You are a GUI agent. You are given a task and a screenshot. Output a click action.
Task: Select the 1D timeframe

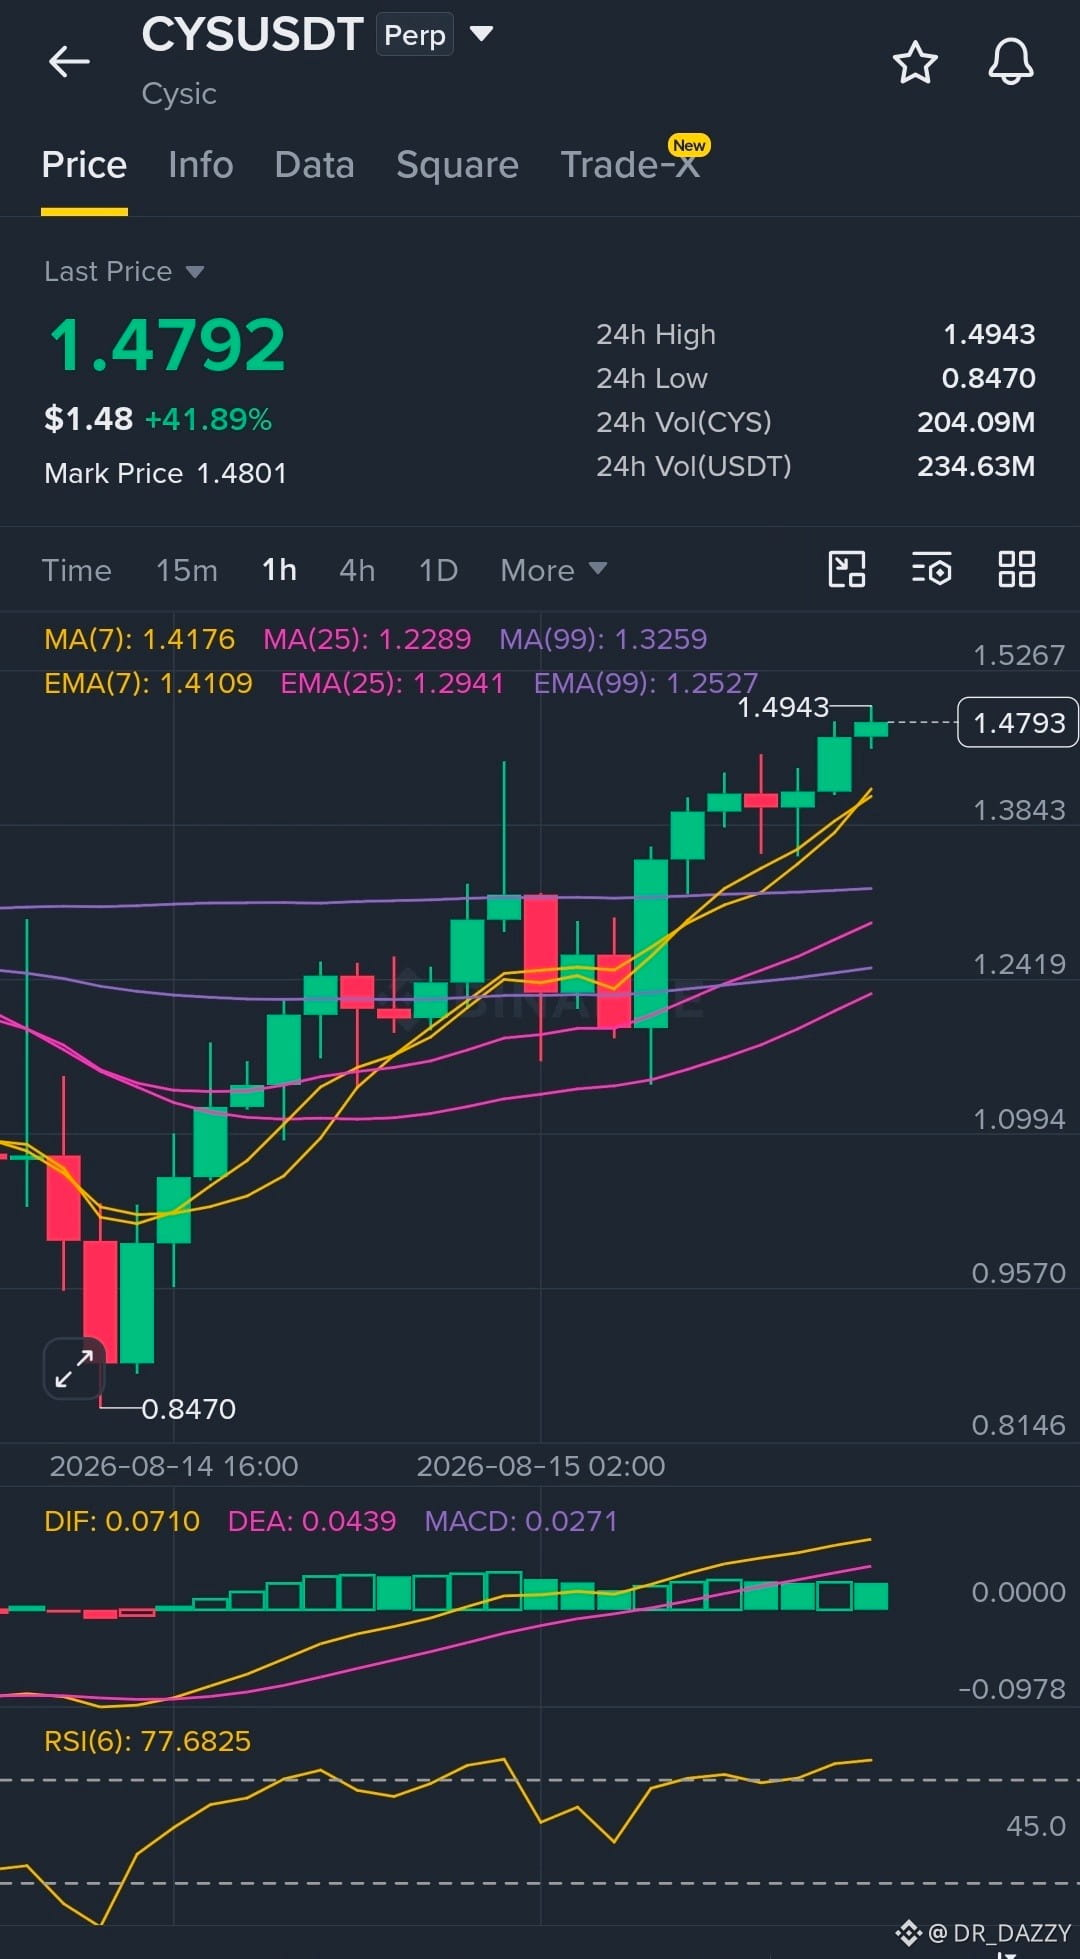coord(438,570)
